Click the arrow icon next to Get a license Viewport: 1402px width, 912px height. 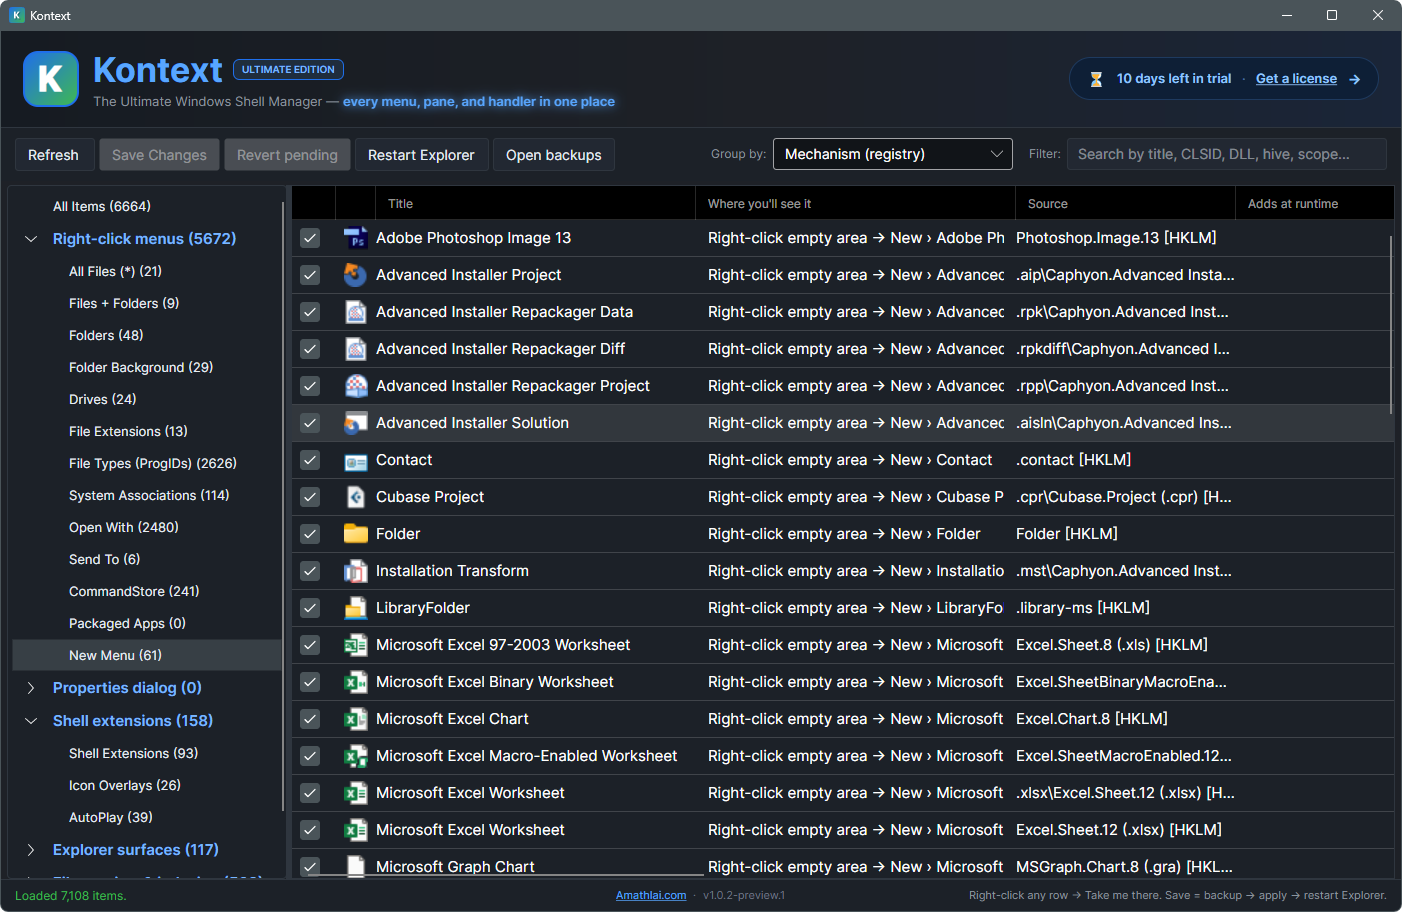[1354, 79]
